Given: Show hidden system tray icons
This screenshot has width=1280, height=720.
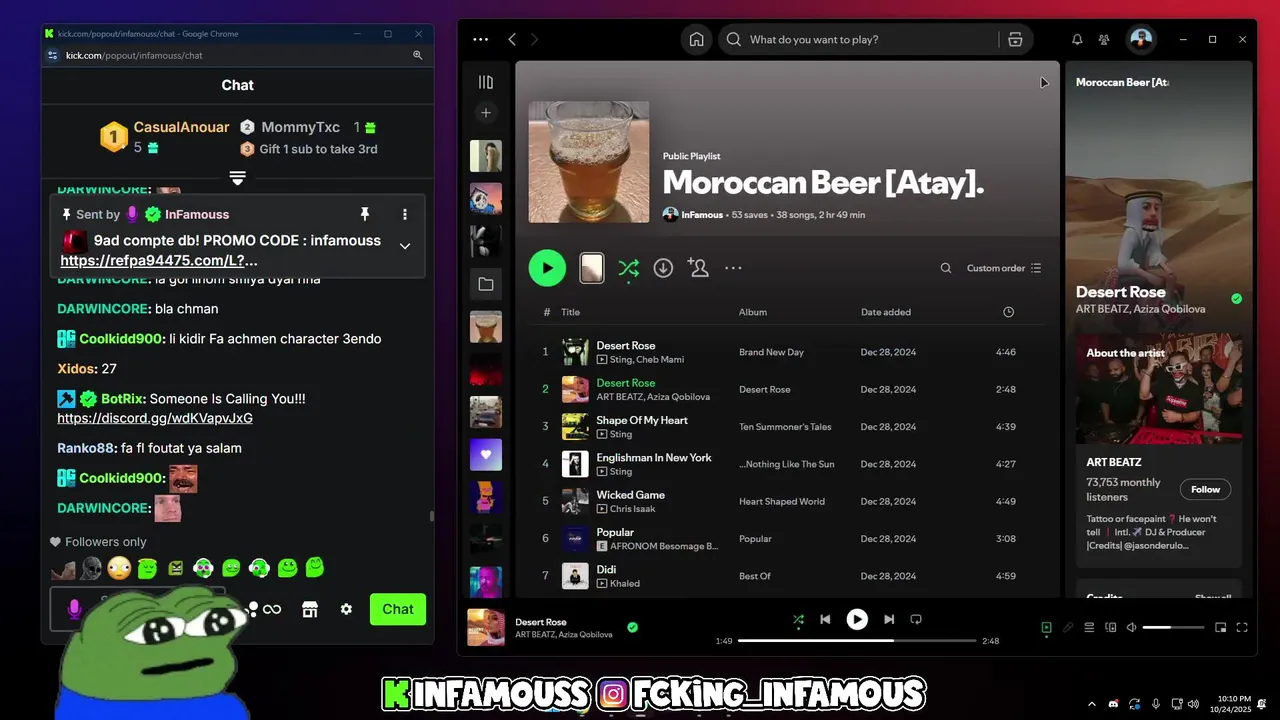Looking at the screenshot, I should pyautogui.click(x=1091, y=704).
